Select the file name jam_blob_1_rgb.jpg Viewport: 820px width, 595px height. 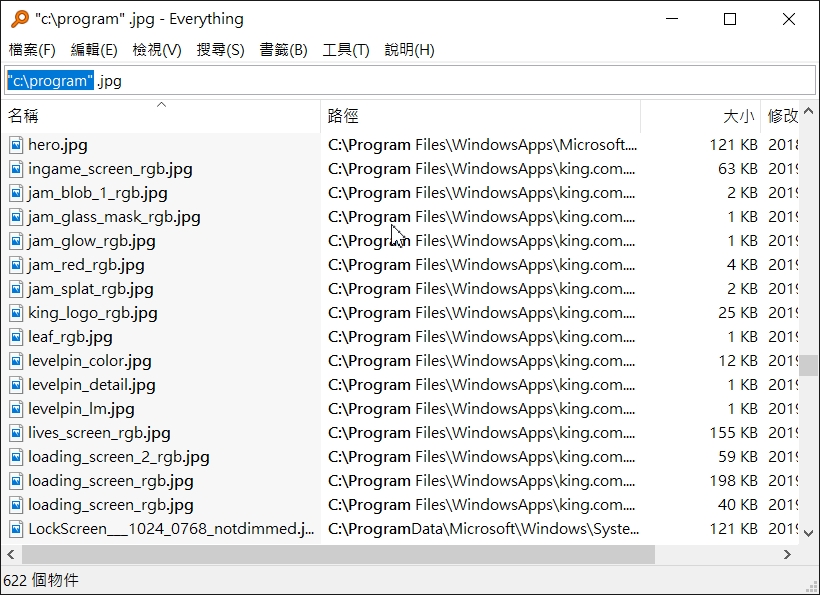[98, 193]
